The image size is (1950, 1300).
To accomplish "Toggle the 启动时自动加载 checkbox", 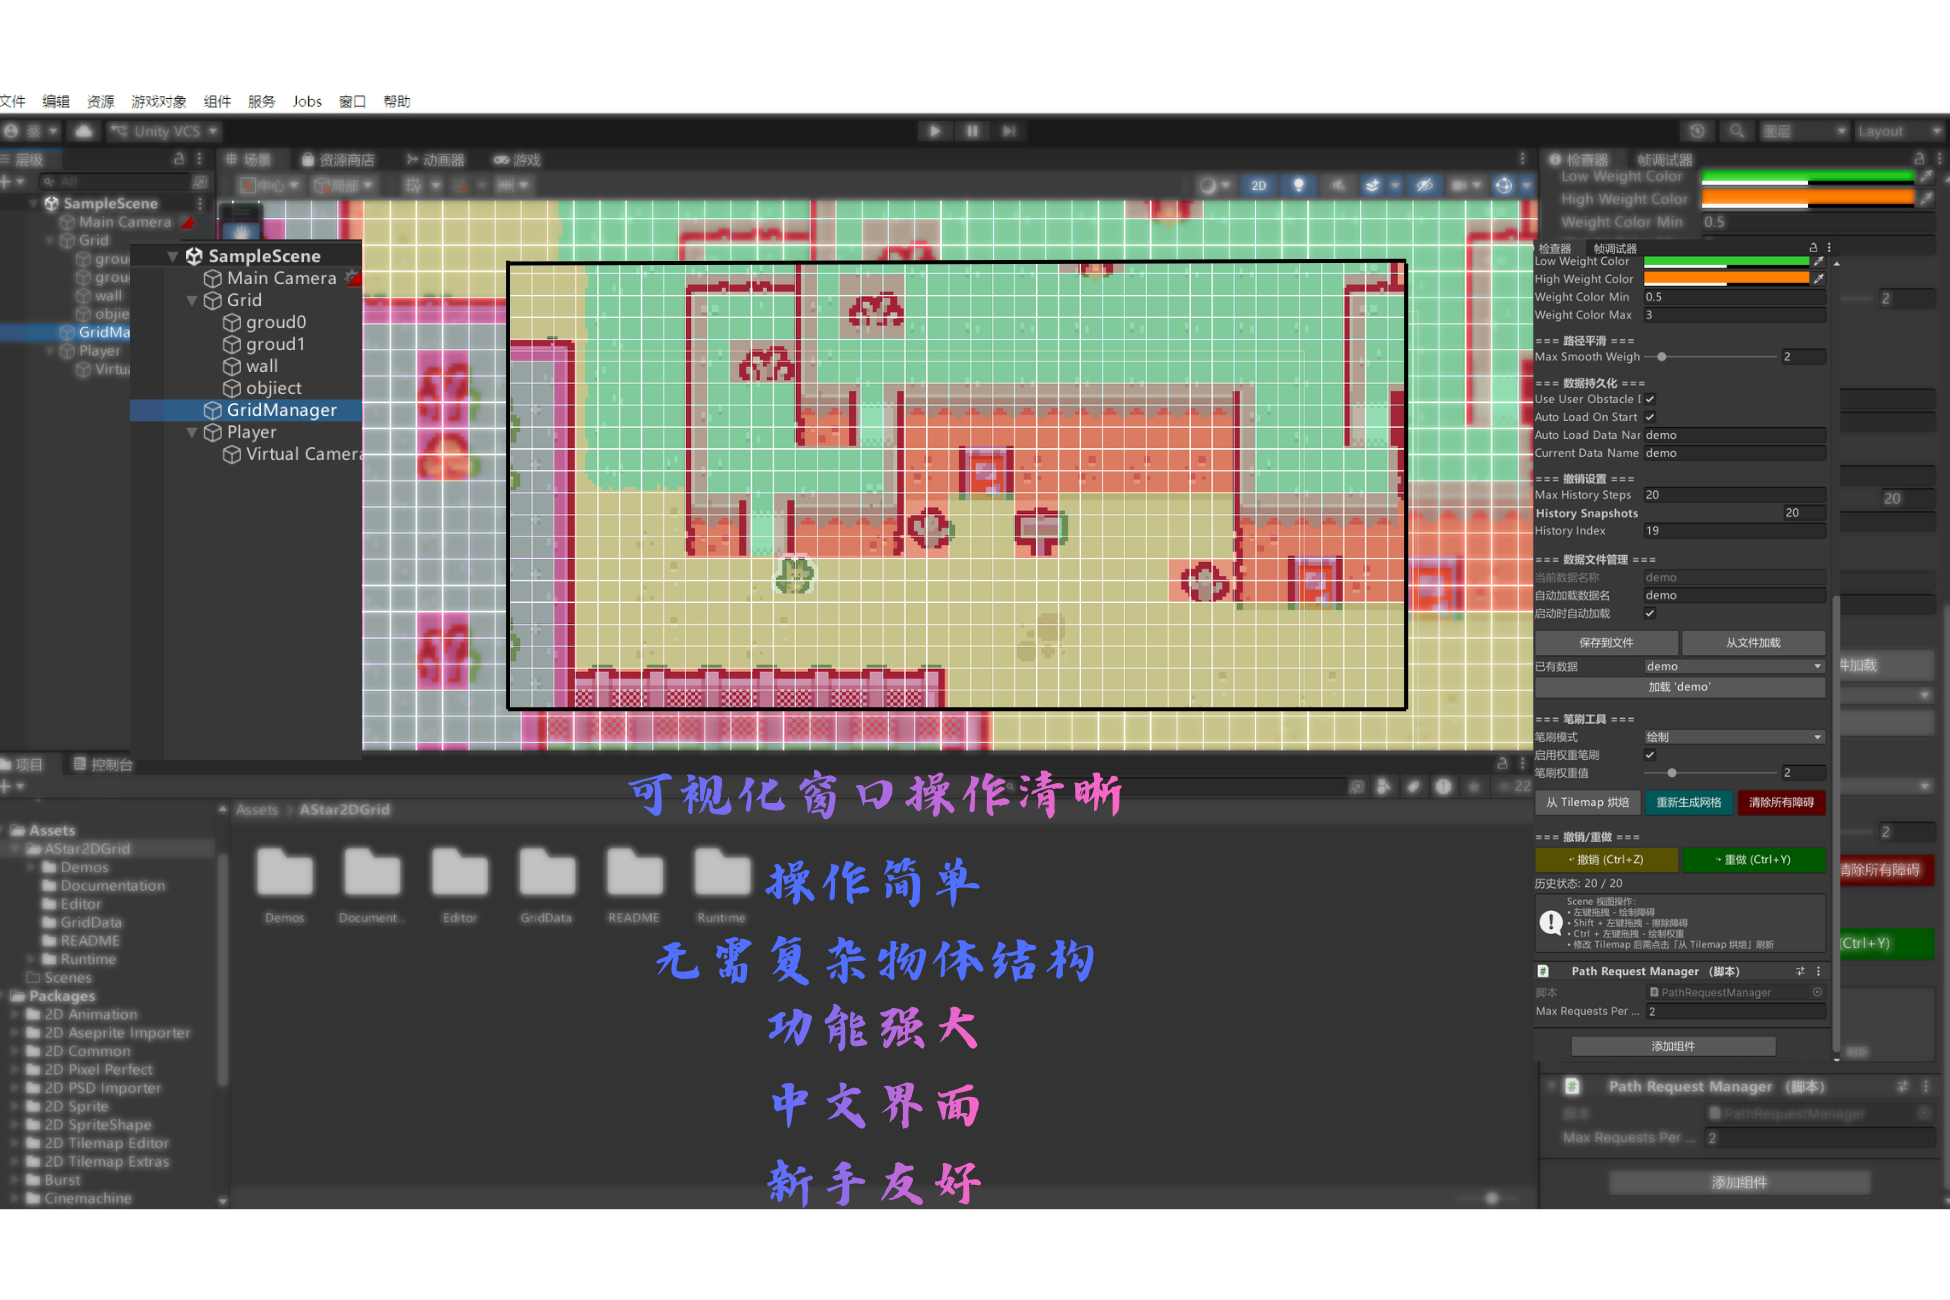I will (1650, 613).
